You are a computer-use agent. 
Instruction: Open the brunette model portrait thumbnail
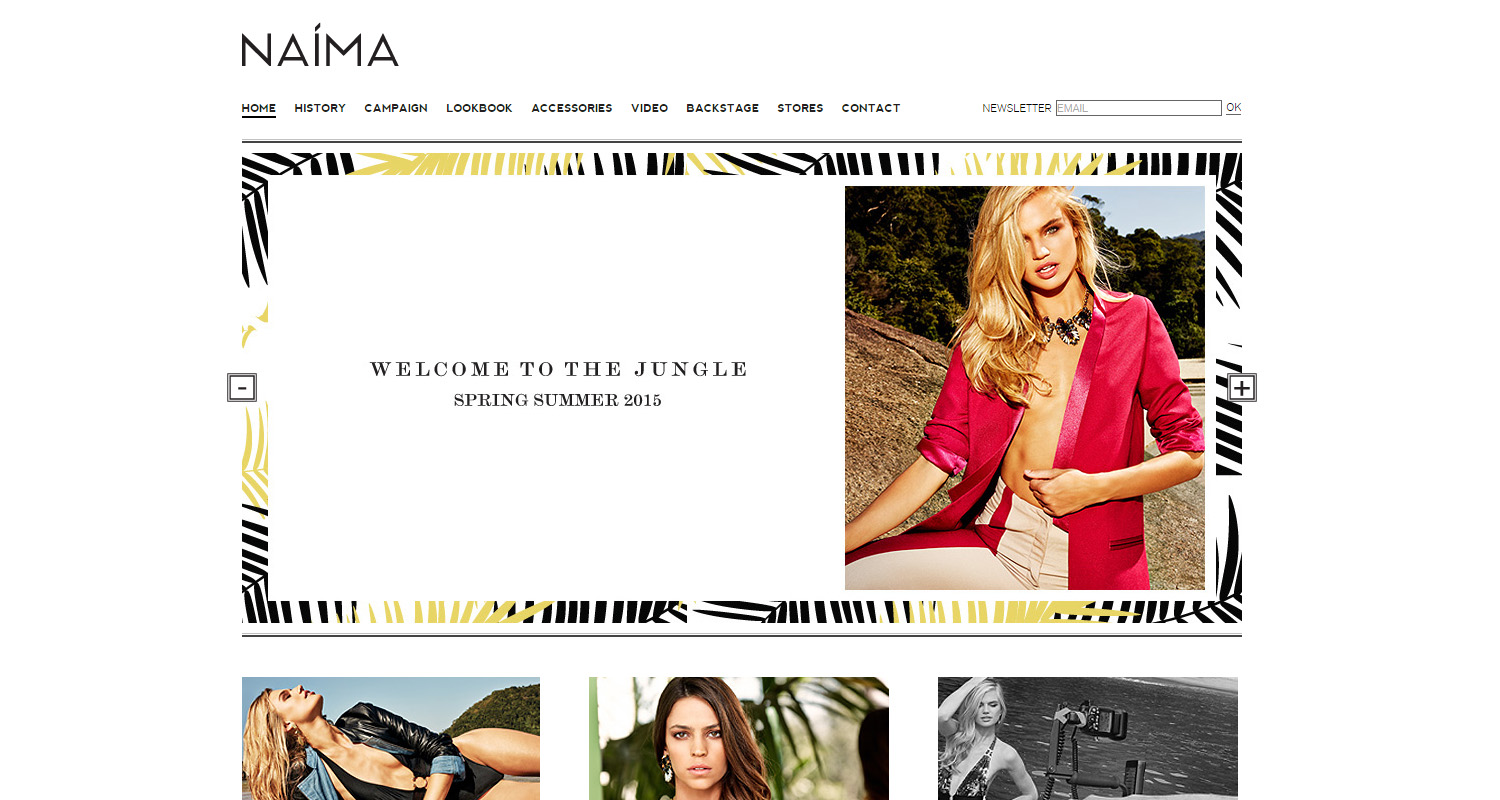coord(739,738)
